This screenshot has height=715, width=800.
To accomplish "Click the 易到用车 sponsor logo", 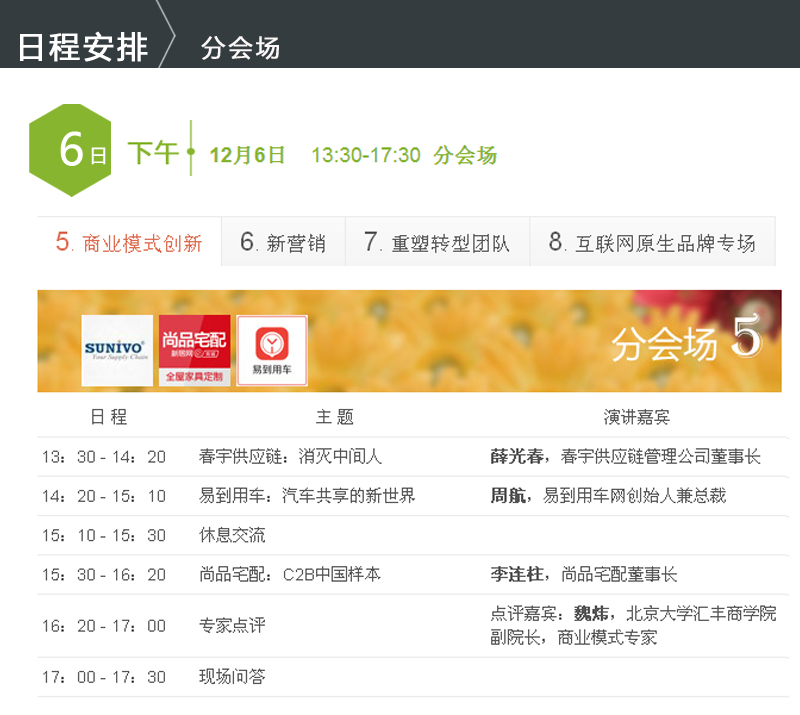I will [272, 350].
